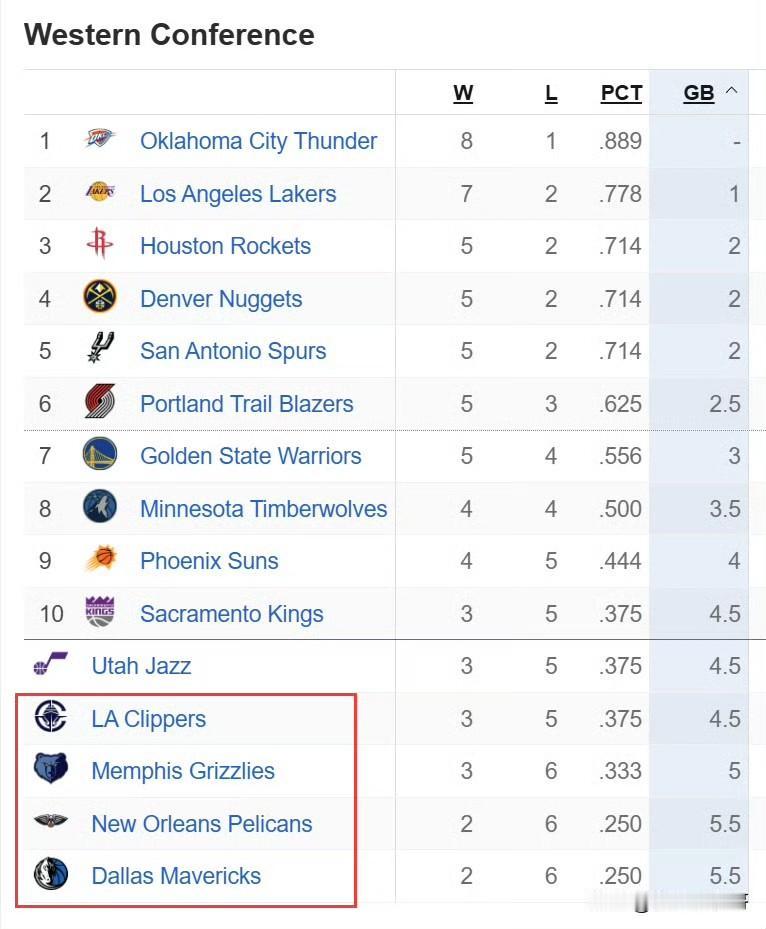Sort by the GB column header
Screen dimensions: 766x929
pos(698,94)
